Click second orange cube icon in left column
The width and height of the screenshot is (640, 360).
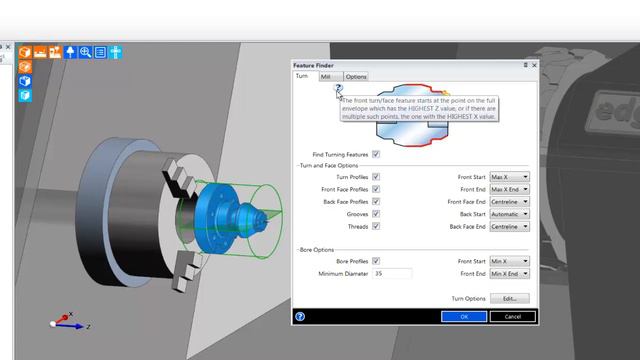tap(25, 67)
